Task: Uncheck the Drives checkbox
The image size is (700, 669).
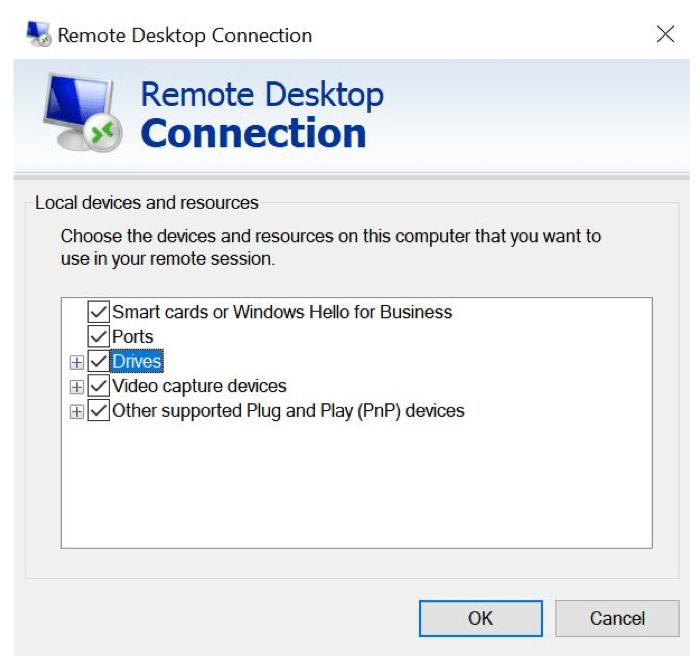Action: coord(98,361)
